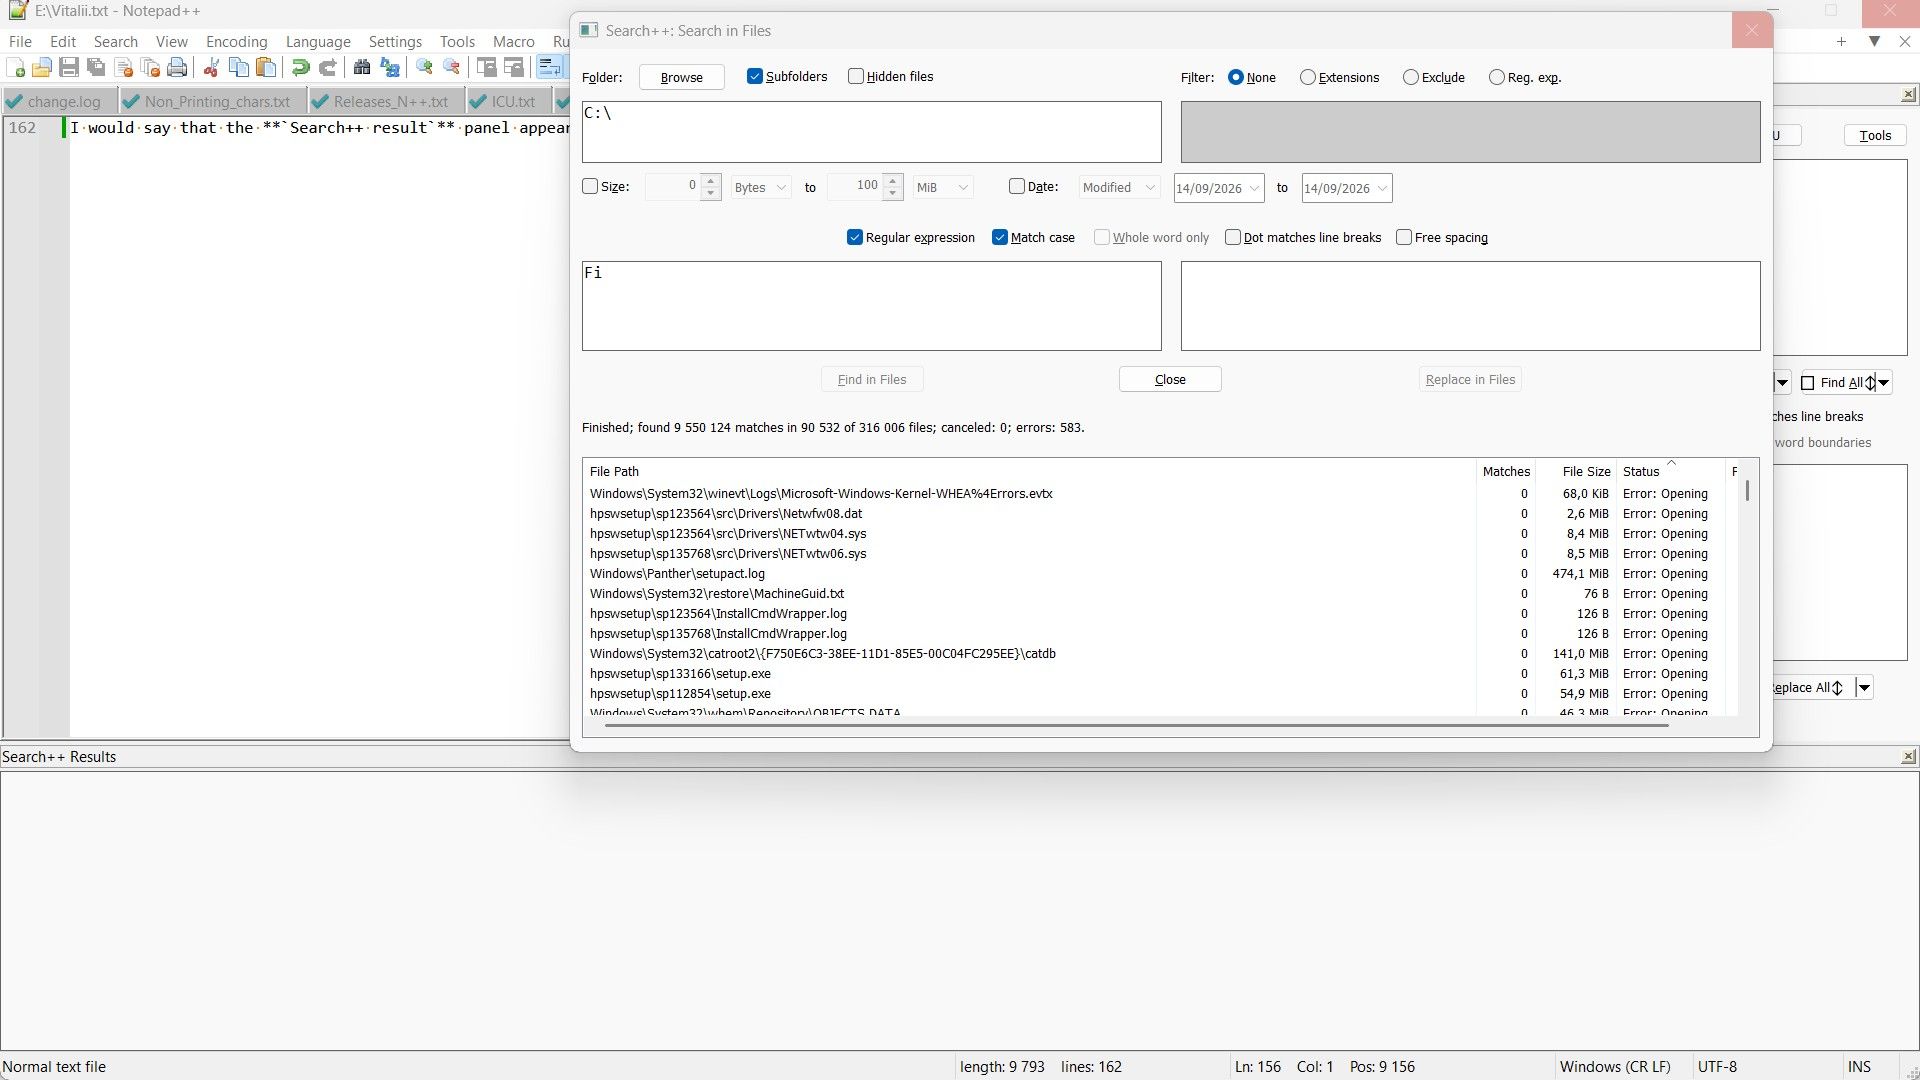Click the minimum size spinner control

pyautogui.click(x=711, y=187)
